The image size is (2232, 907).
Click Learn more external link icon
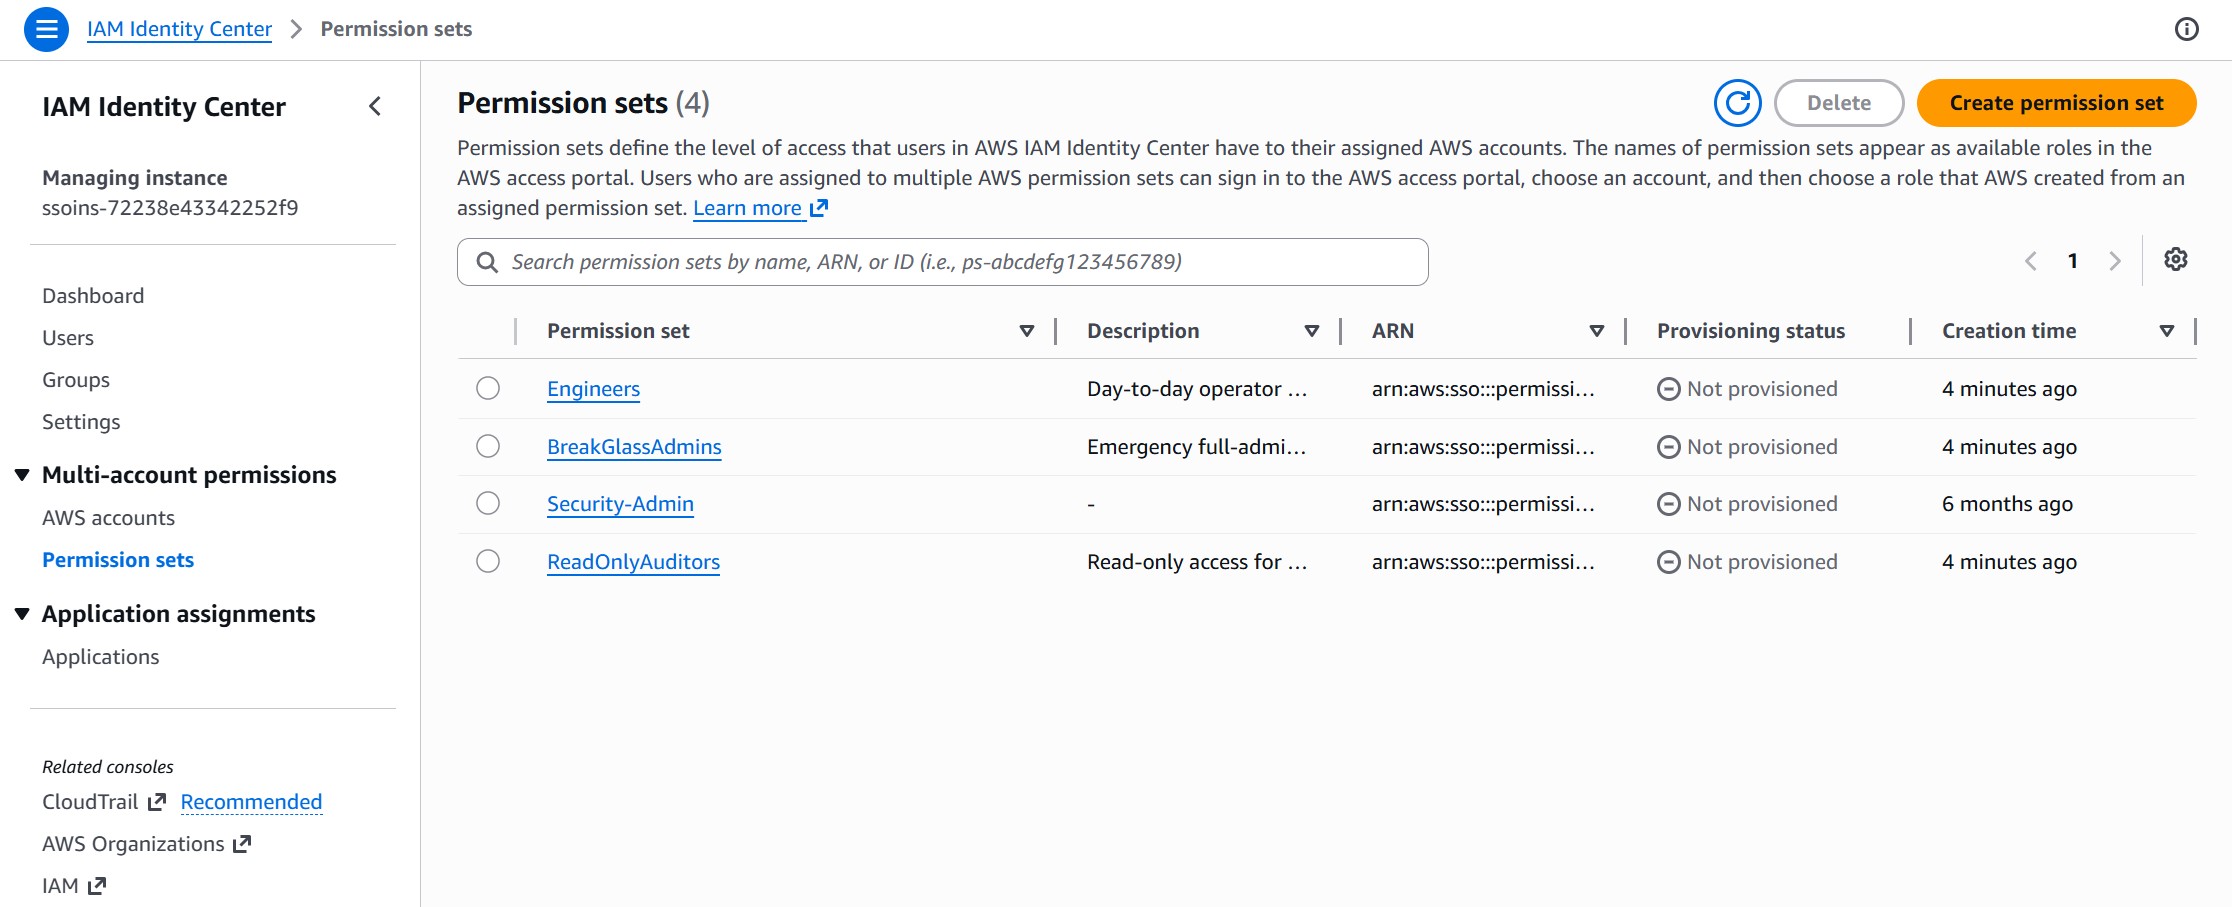(x=819, y=208)
